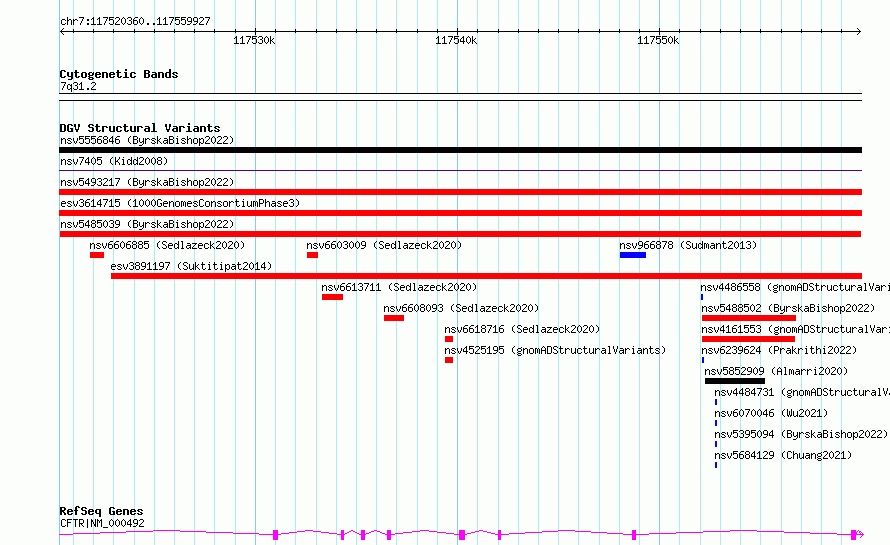
Task: Click the tiny red nsv6618716 block
Action: coord(449,339)
